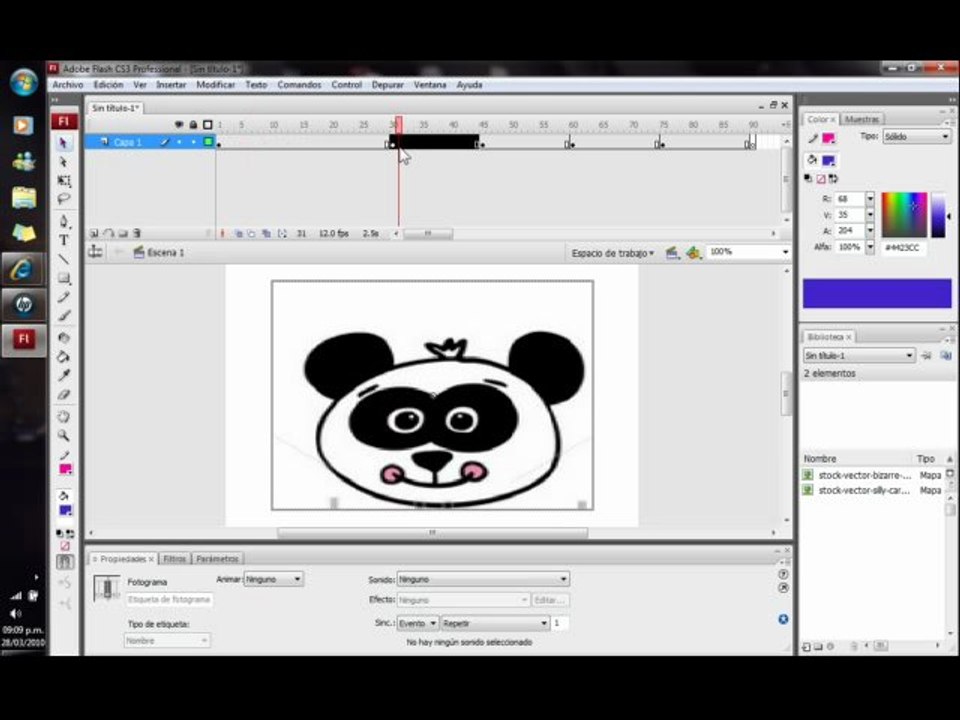Switch to the Parámetros tab

click(x=217, y=559)
